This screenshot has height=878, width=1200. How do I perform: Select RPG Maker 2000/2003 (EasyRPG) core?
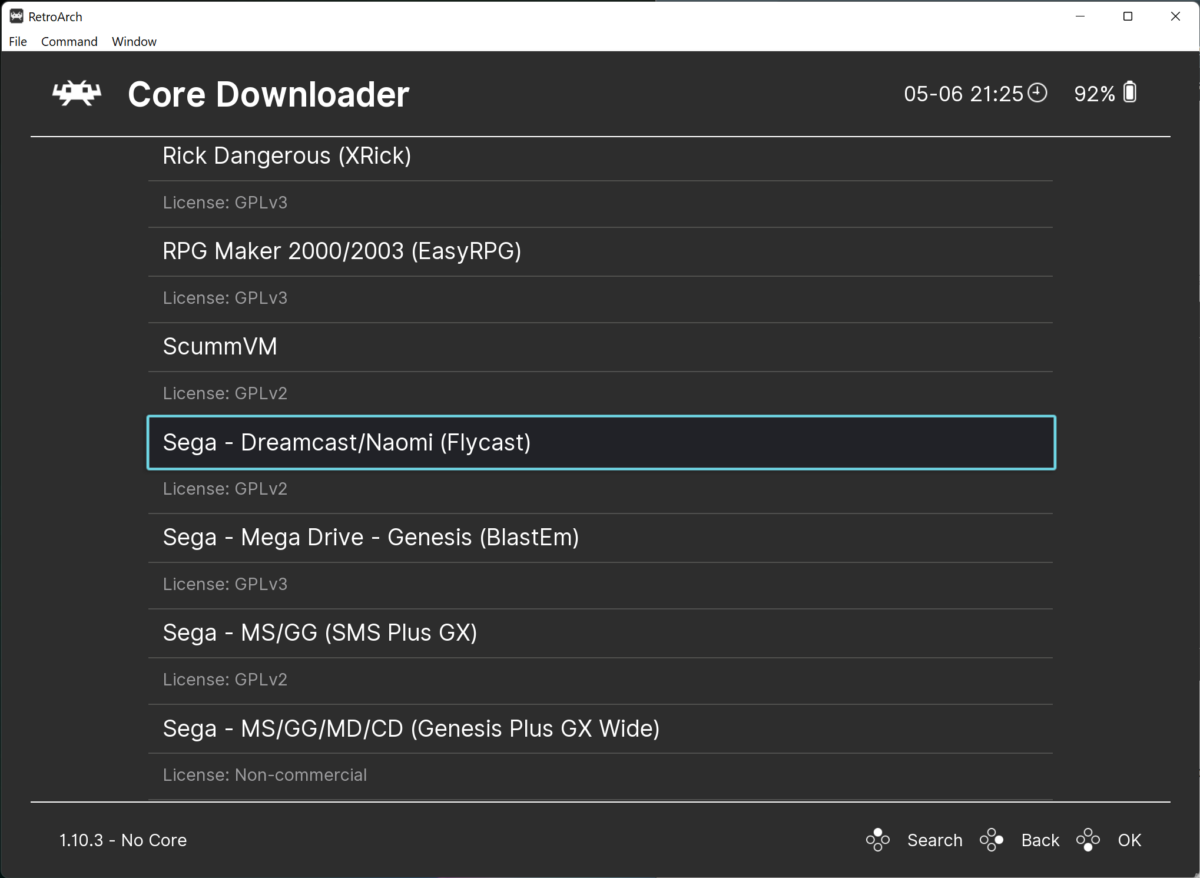pyautogui.click(x=600, y=252)
